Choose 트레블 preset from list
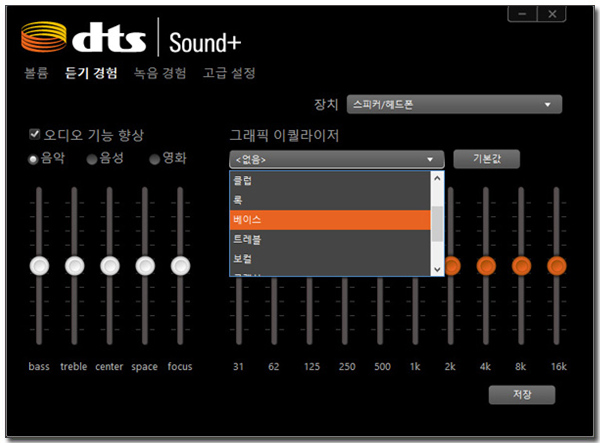The height and width of the screenshot is (443, 600). [330, 240]
